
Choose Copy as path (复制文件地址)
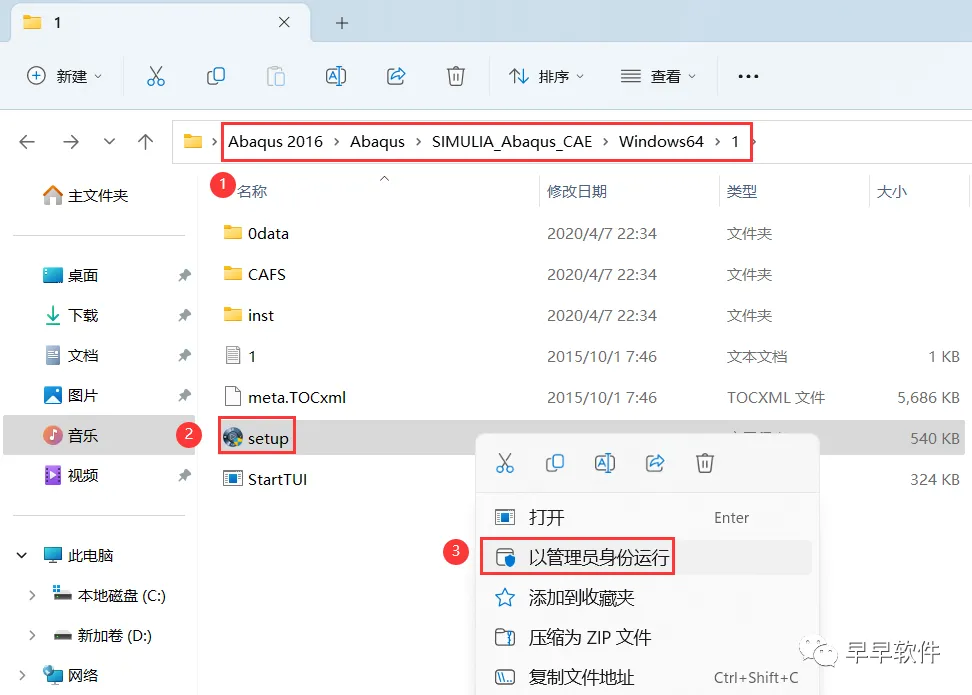click(647, 677)
